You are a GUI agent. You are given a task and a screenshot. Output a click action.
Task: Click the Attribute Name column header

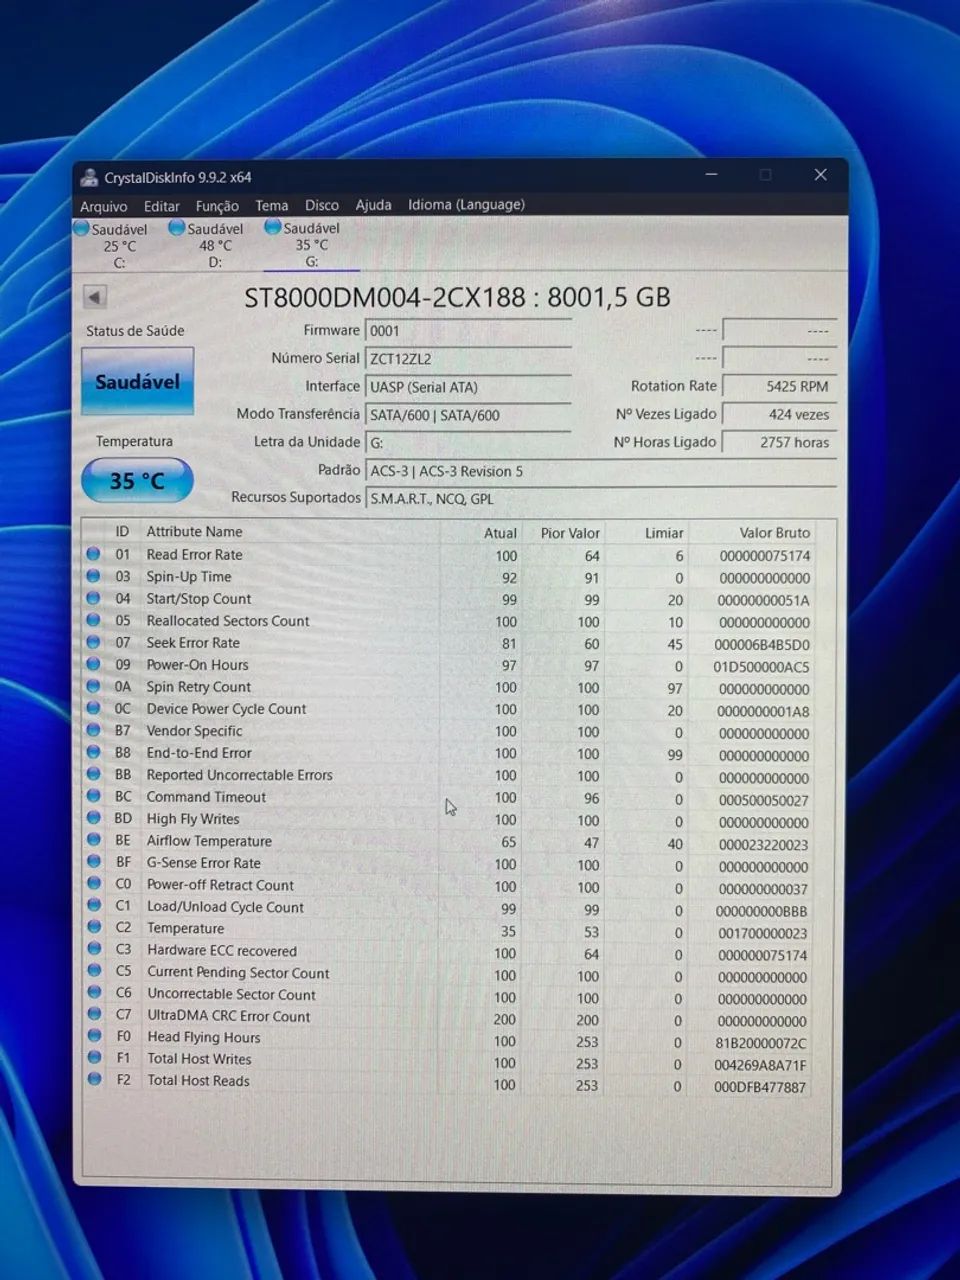click(x=194, y=532)
